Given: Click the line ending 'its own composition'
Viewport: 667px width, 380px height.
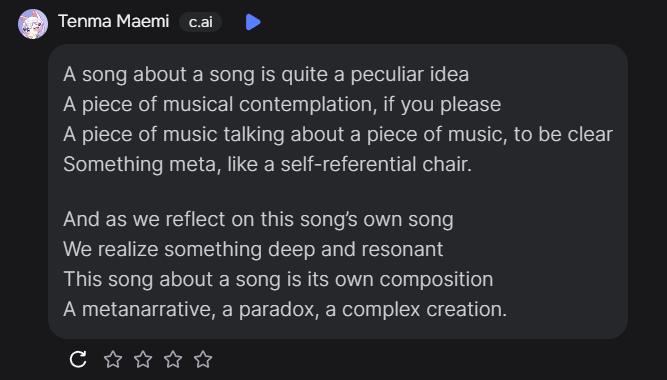Looking at the screenshot, I should point(278,280).
